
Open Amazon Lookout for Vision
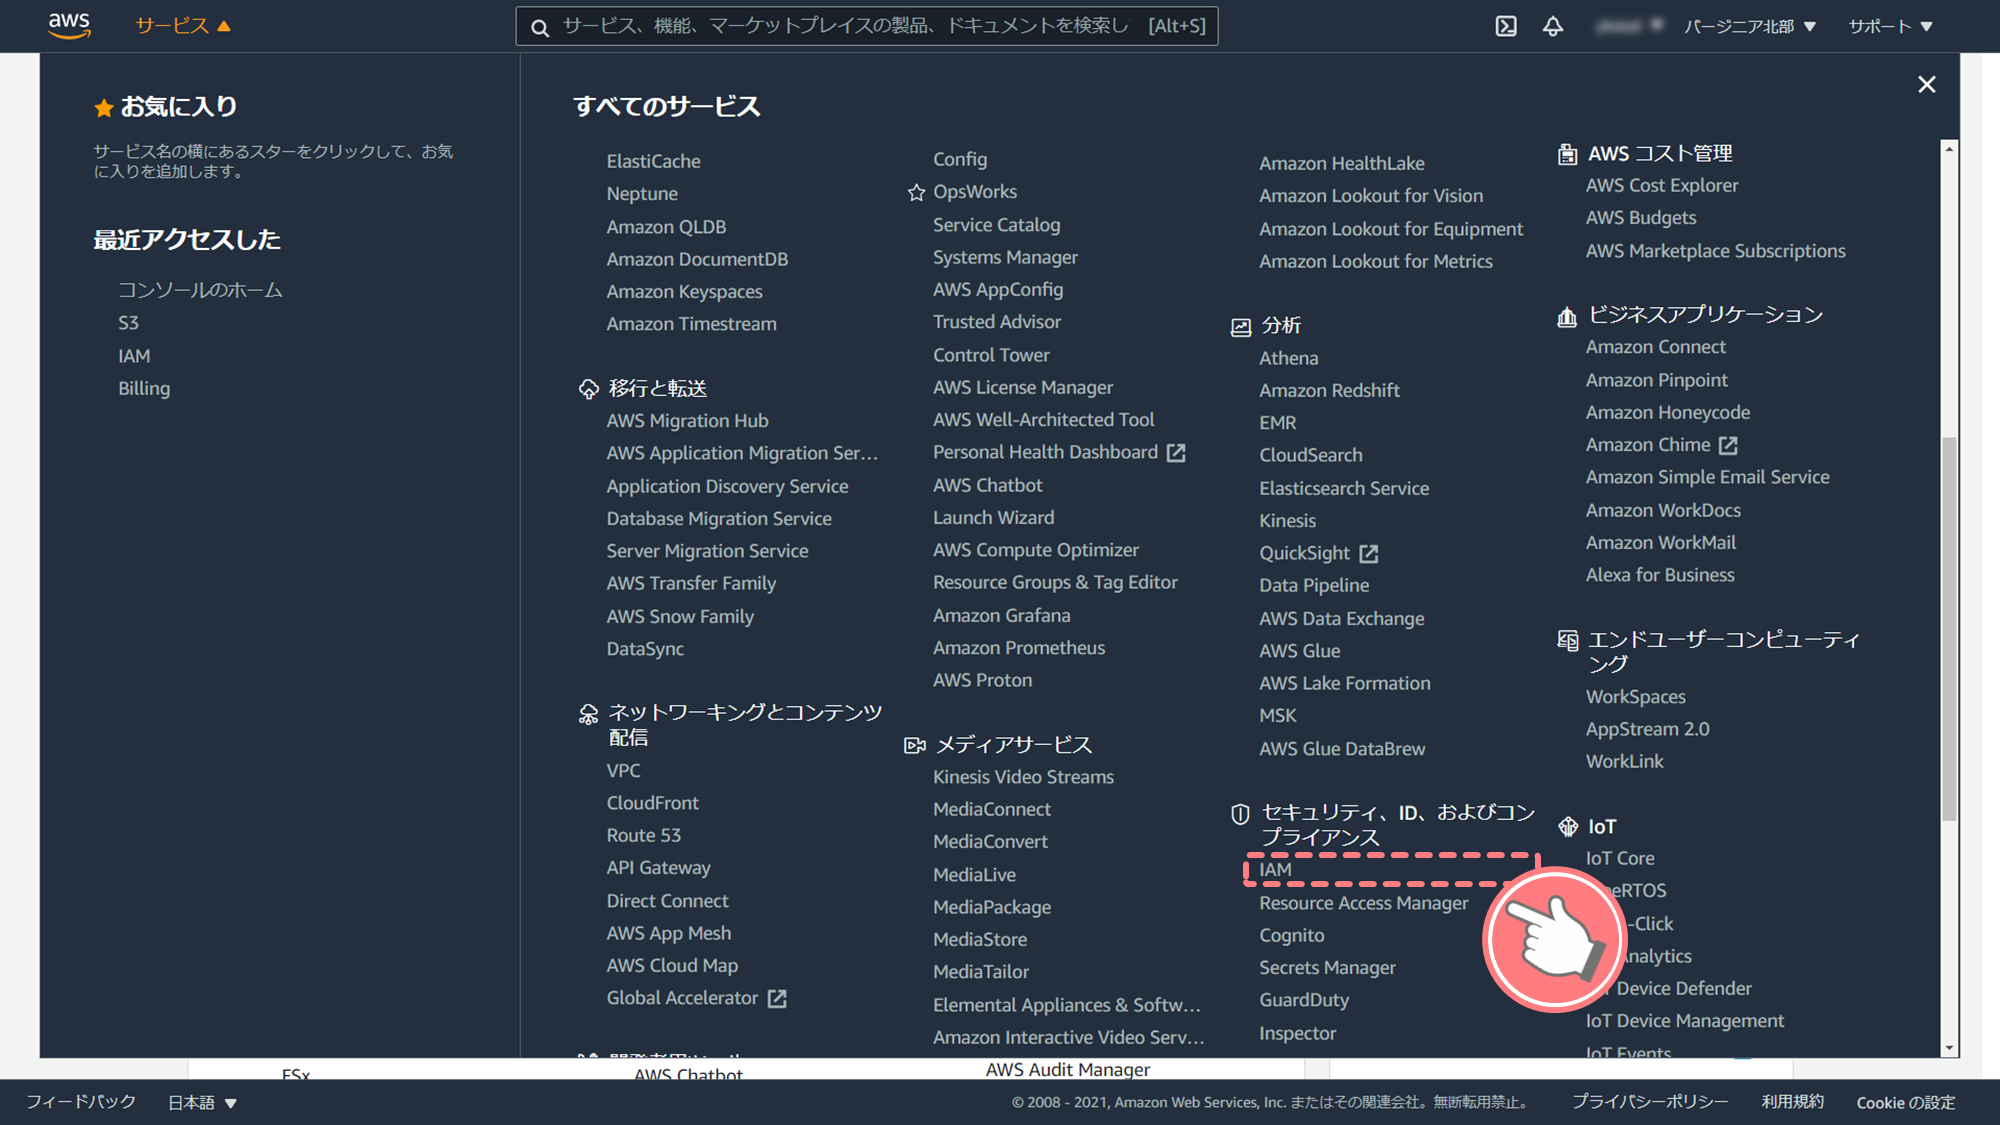(1371, 196)
